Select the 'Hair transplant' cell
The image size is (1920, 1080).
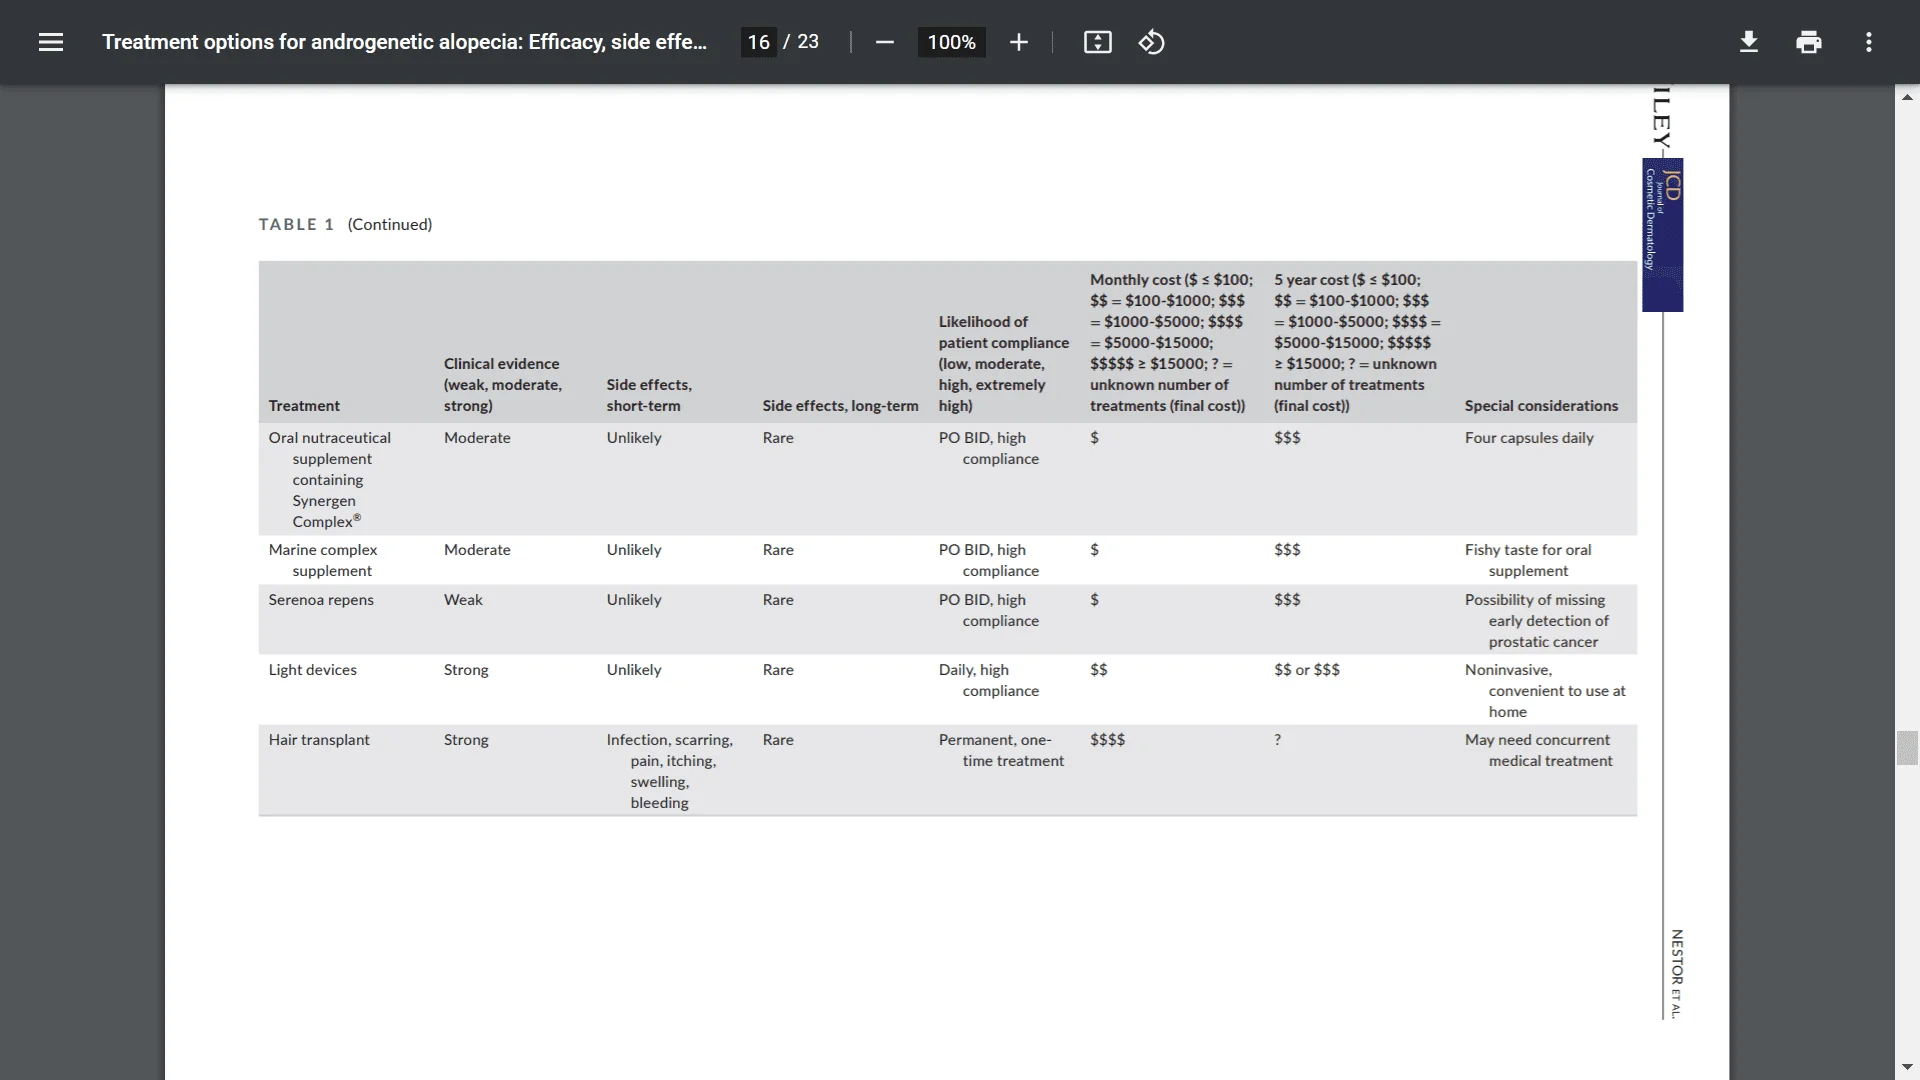(319, 739)
